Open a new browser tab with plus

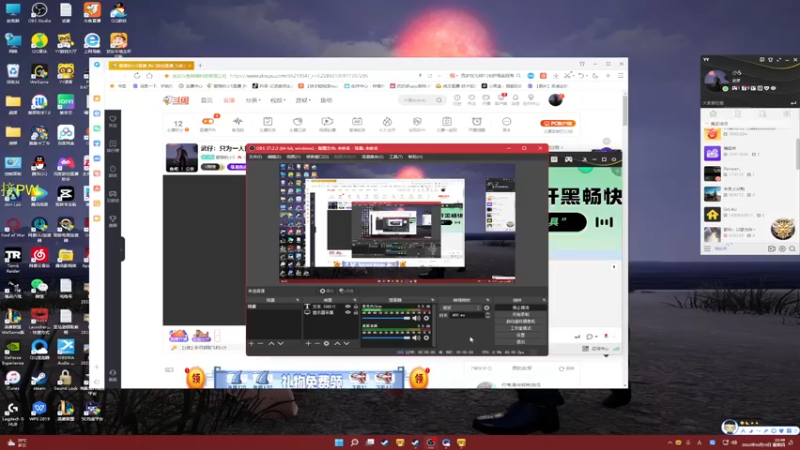click(200, 65)
